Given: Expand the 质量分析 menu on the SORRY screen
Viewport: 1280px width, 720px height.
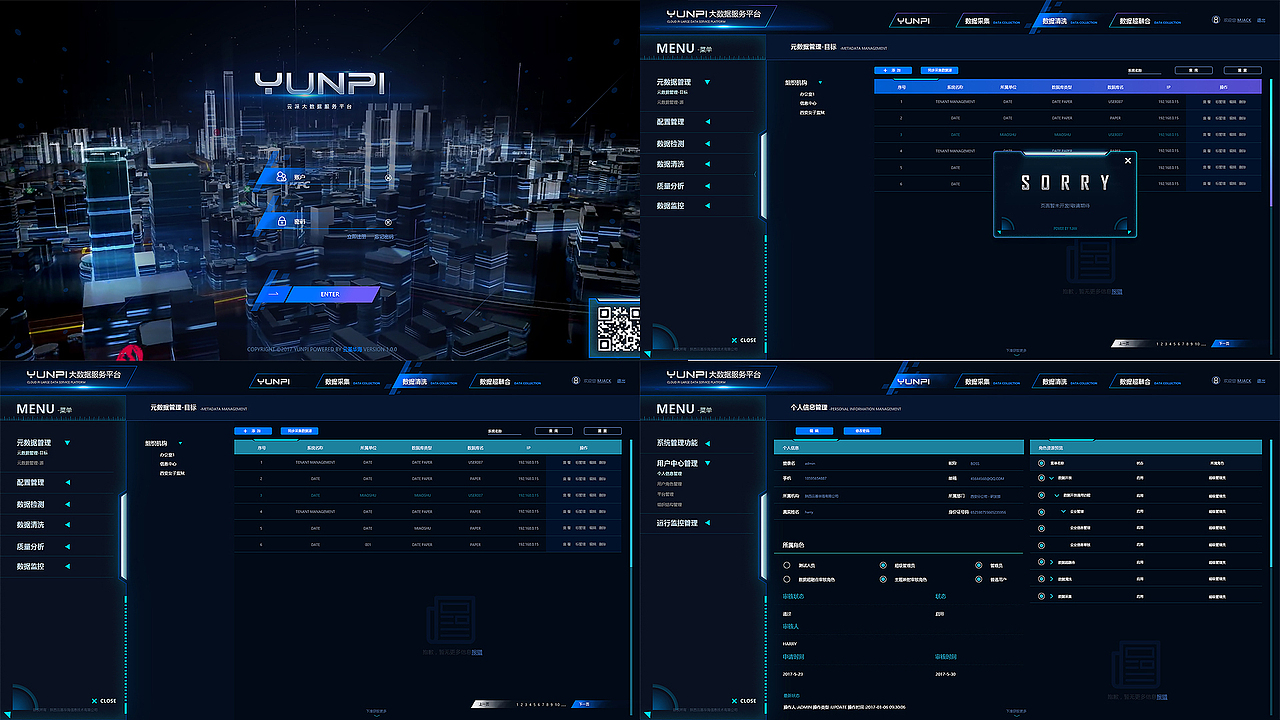Looking at the screenshot, I should click(707, 186).
